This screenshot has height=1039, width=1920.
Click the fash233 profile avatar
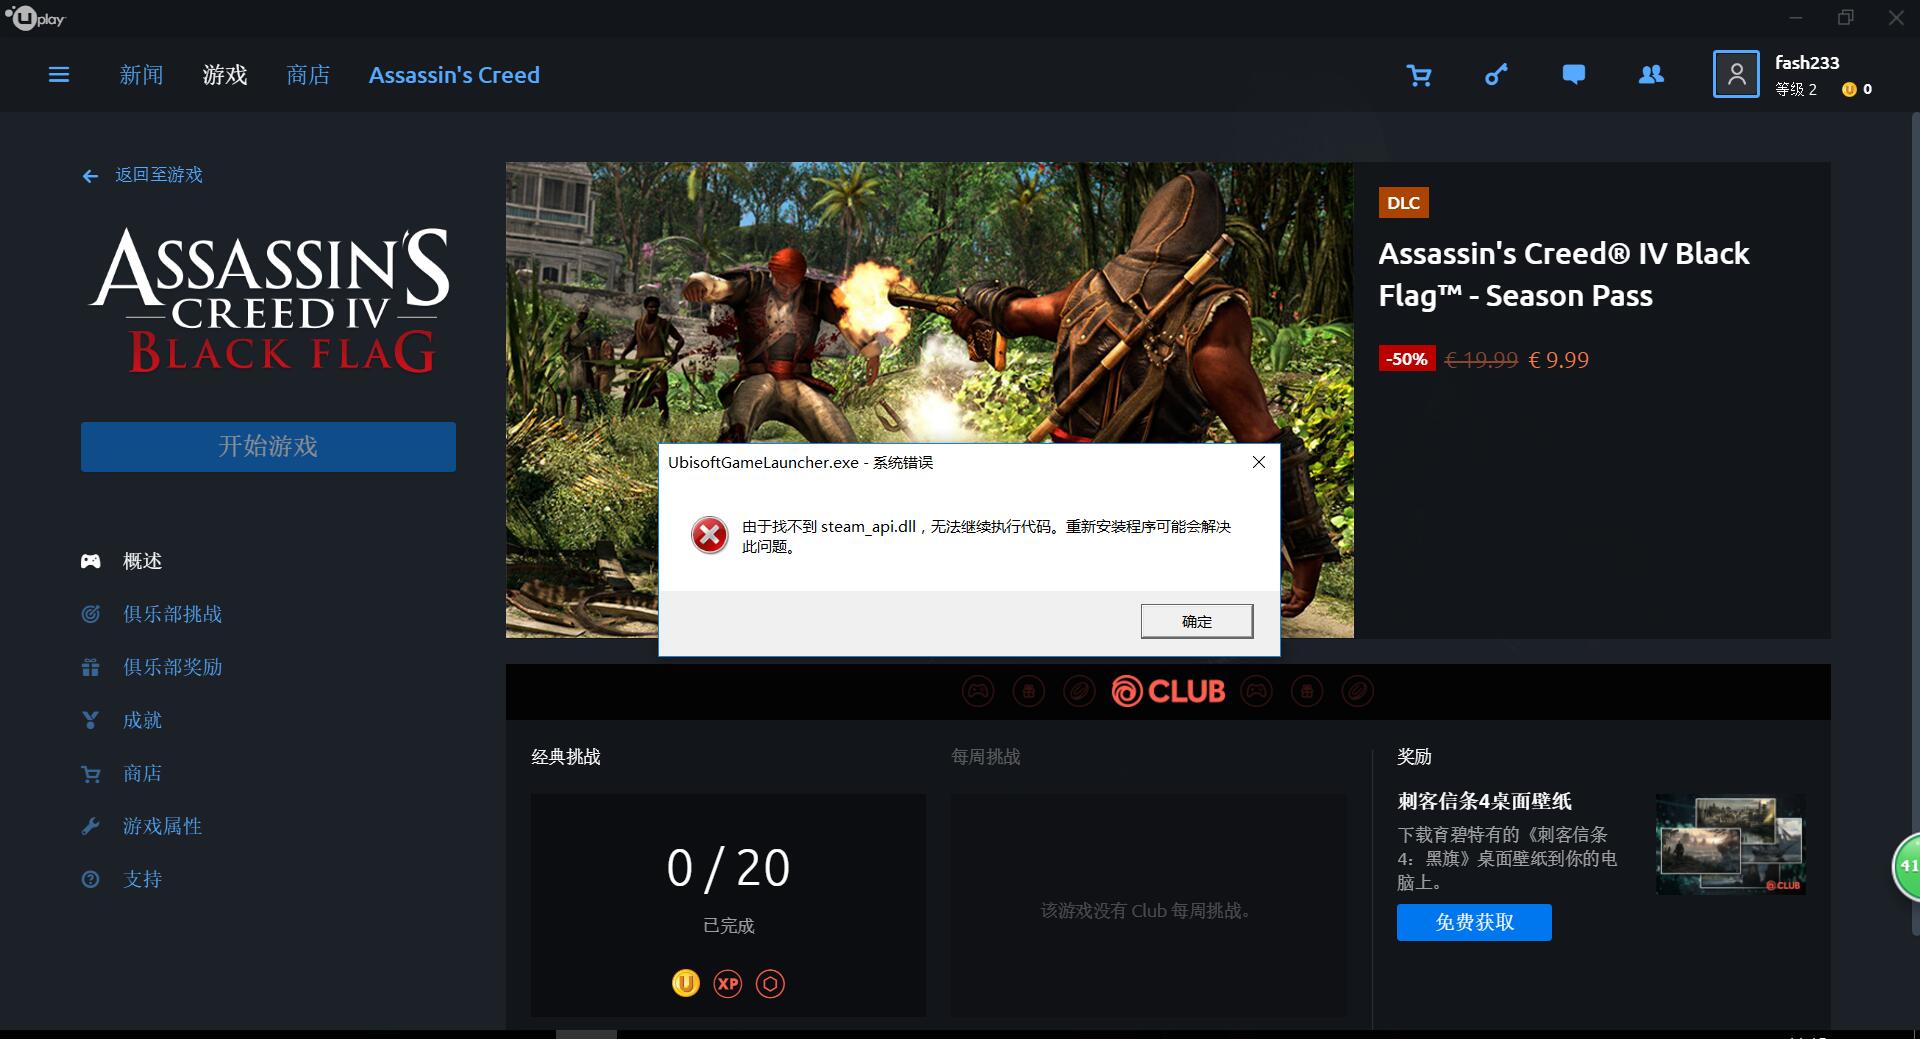click(1736, 75)
